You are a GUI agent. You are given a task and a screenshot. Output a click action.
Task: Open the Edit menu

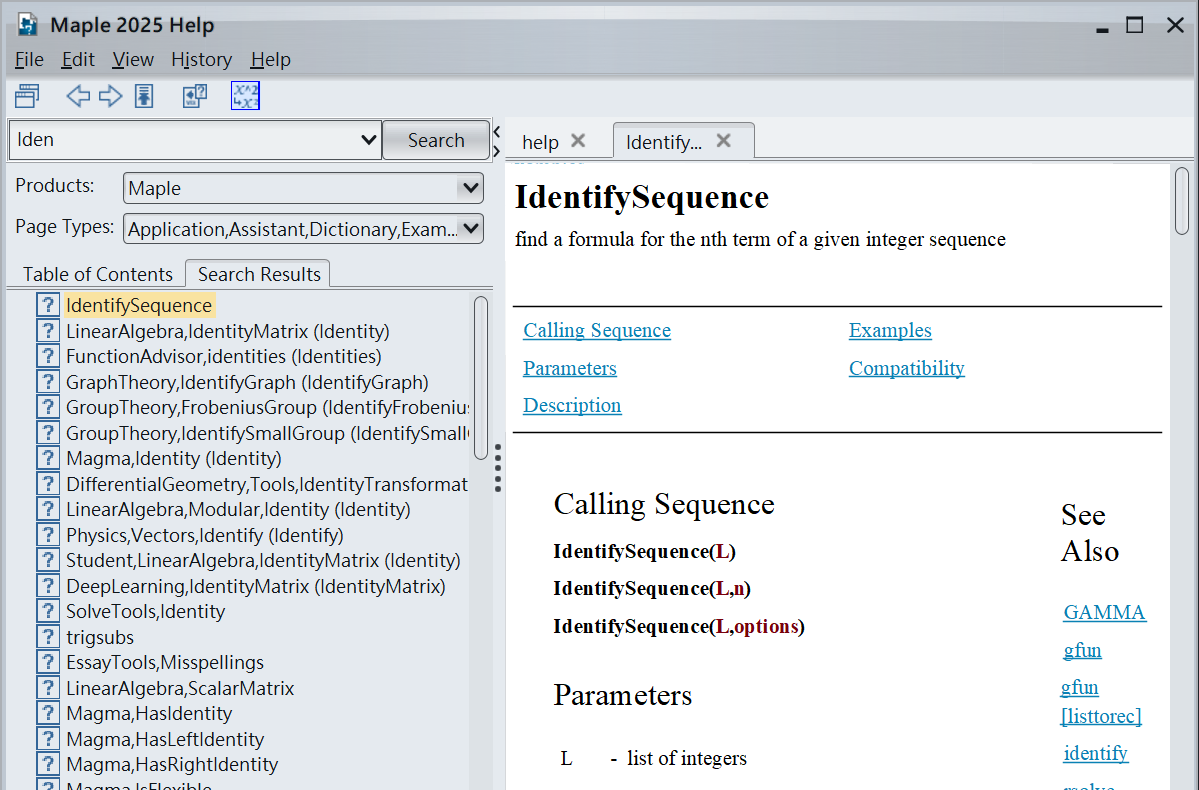pos(78,60)
